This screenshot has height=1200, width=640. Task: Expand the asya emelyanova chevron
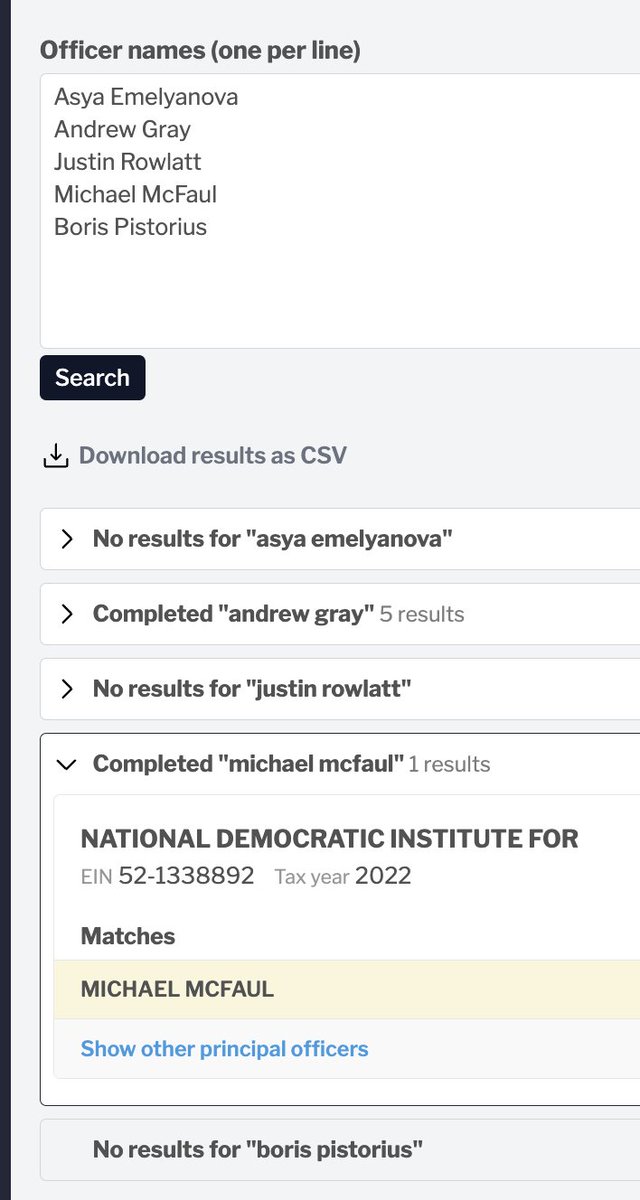tap(67, 539)
